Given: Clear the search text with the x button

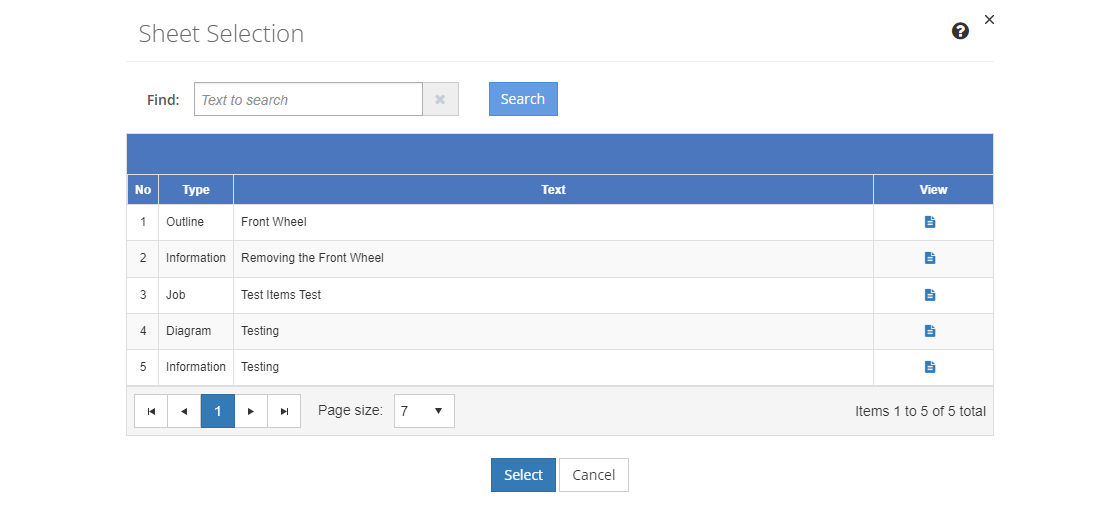Looking at the screenshot, I should 441,99.
